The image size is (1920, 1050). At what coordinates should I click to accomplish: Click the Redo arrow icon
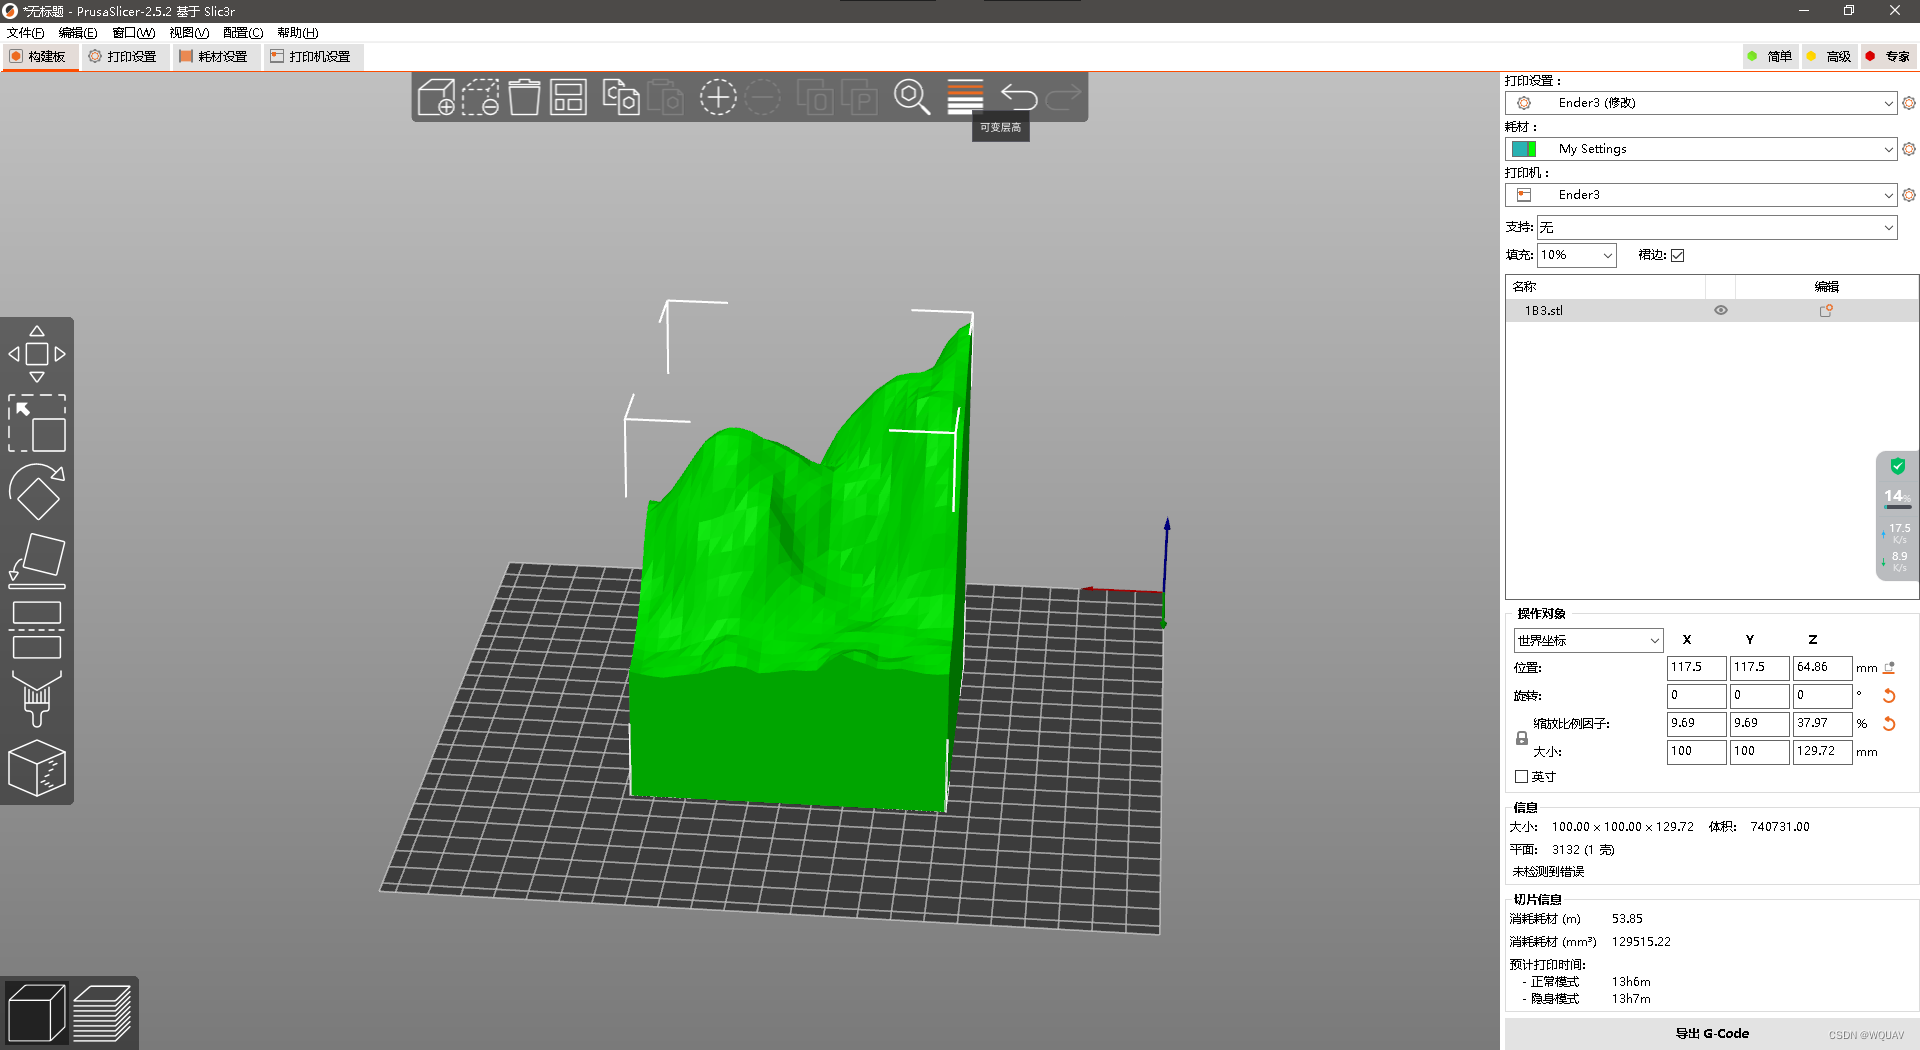tap(1063, 97)
